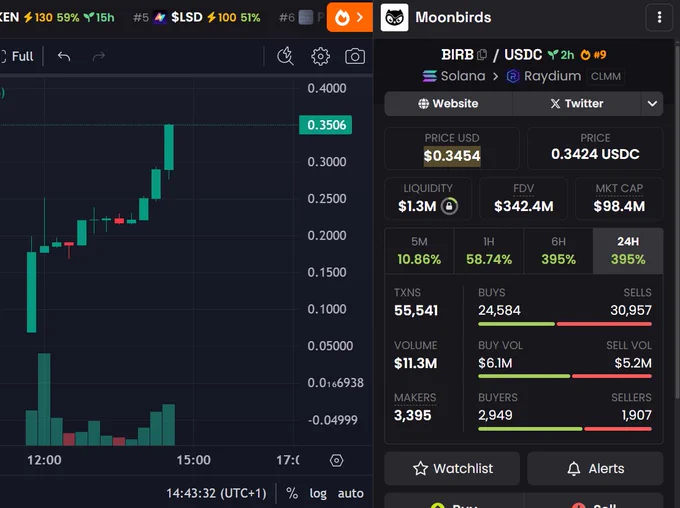Toggle percent scale on the chart
Viewport: 680px width, 508px height.
pos(292,493)
